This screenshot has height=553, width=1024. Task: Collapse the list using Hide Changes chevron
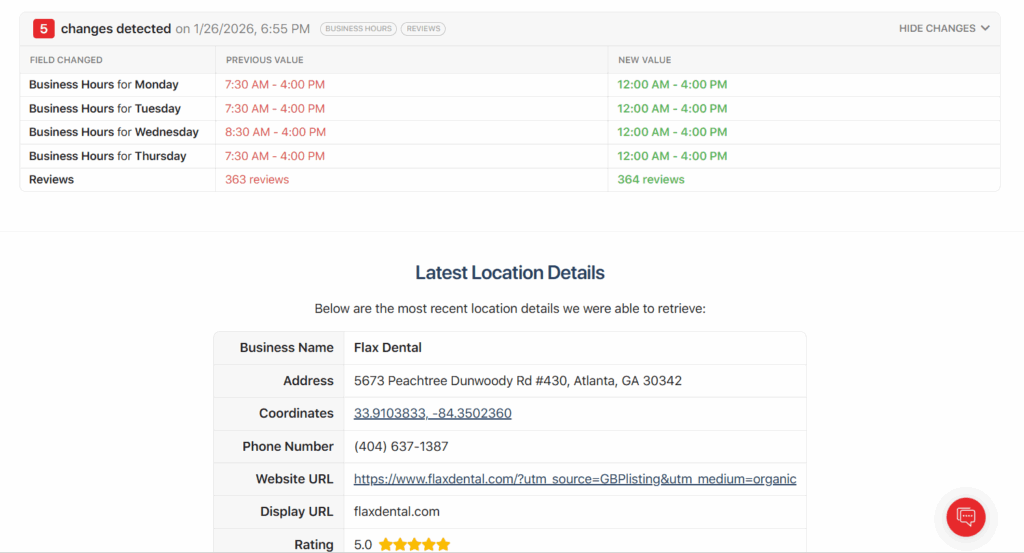(984, 29)
